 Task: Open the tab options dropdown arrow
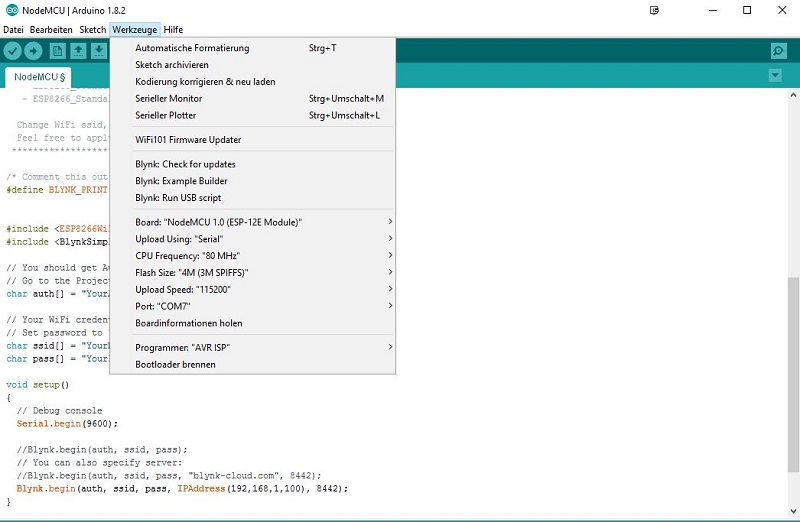(775, 76)
